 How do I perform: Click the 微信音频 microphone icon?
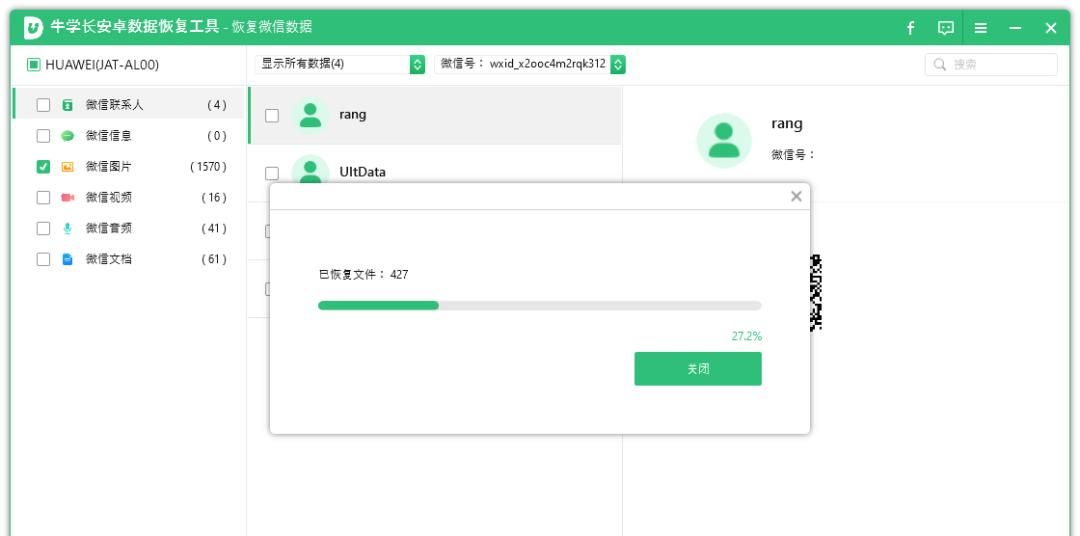pyautogui.click(x=68, y=228)
